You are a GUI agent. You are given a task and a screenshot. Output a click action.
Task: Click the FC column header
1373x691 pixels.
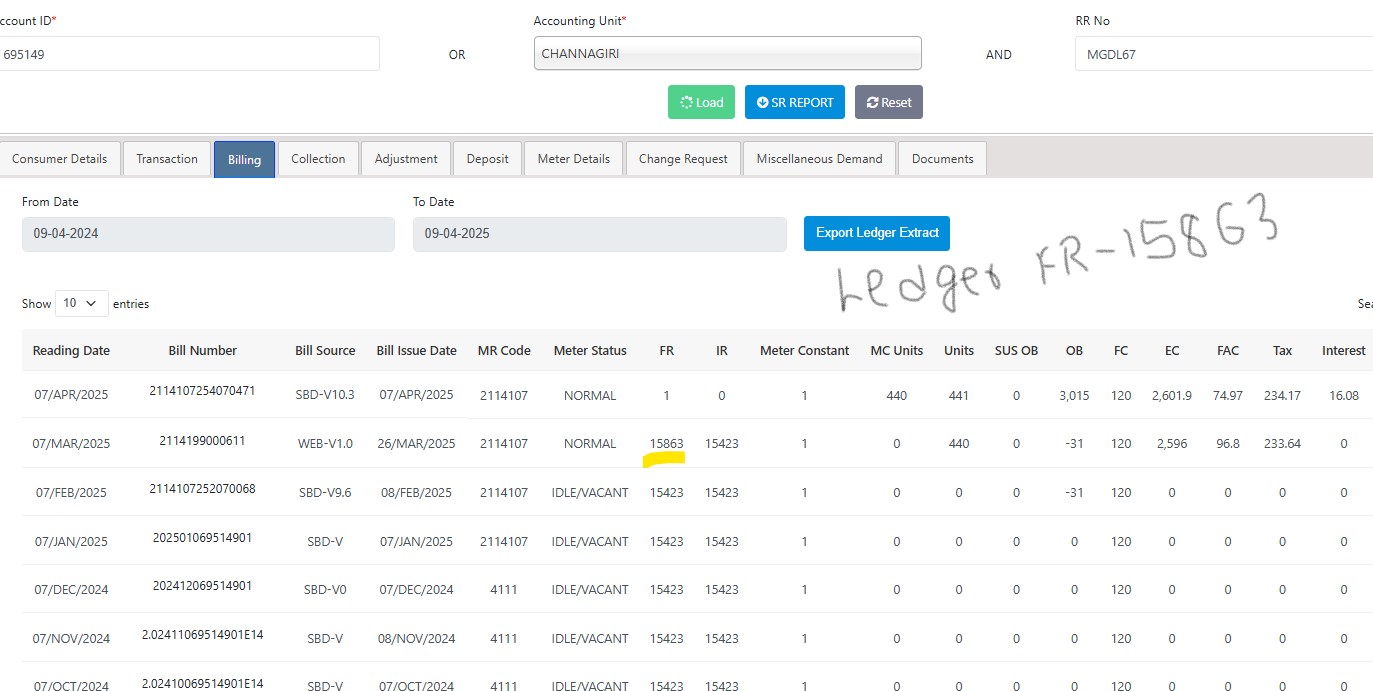(1121, 351)
